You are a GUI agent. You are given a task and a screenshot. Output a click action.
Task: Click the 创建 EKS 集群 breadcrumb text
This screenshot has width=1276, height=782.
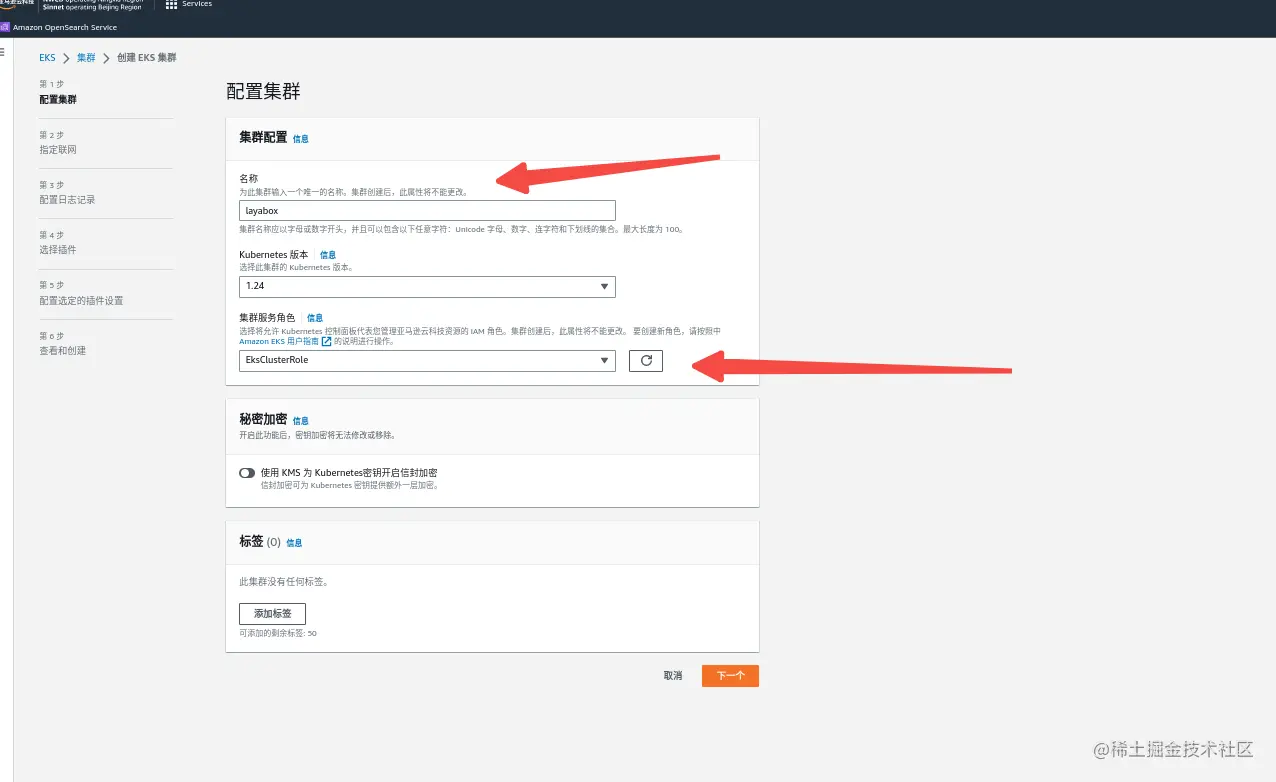[x=146, y=58]
